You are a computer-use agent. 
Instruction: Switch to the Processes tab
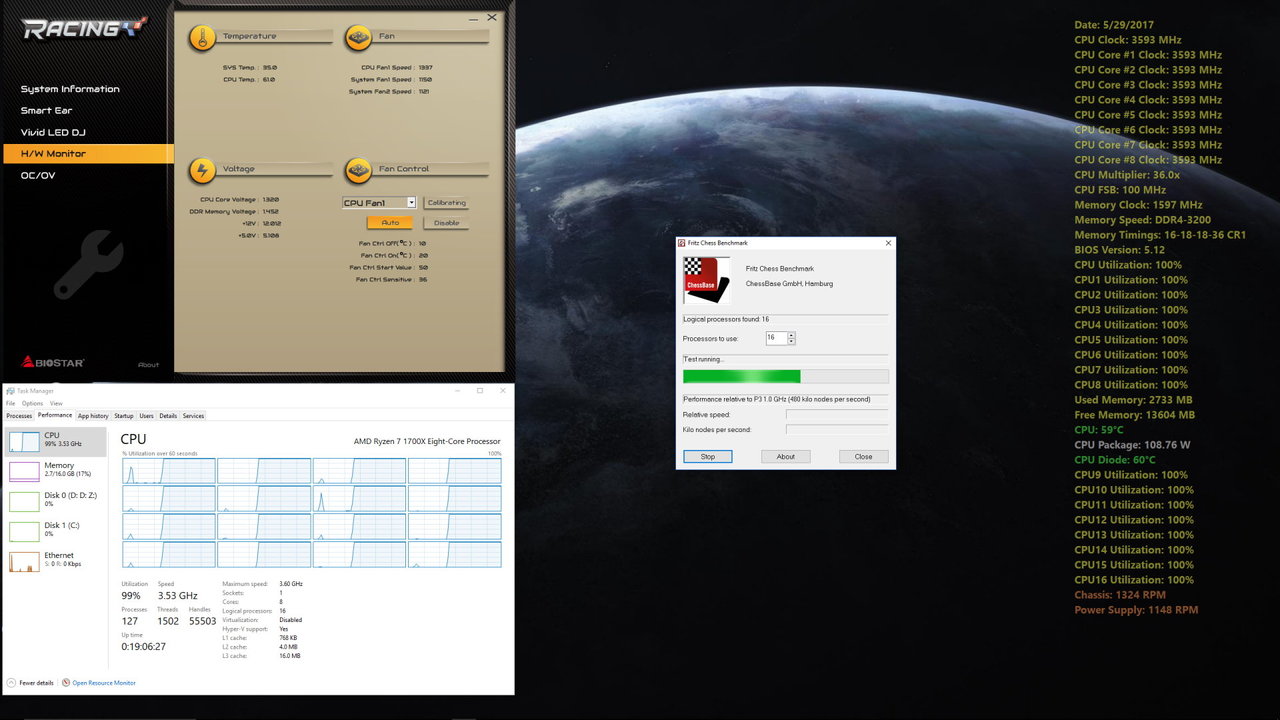pyautogui.click(x=19, y=416)
